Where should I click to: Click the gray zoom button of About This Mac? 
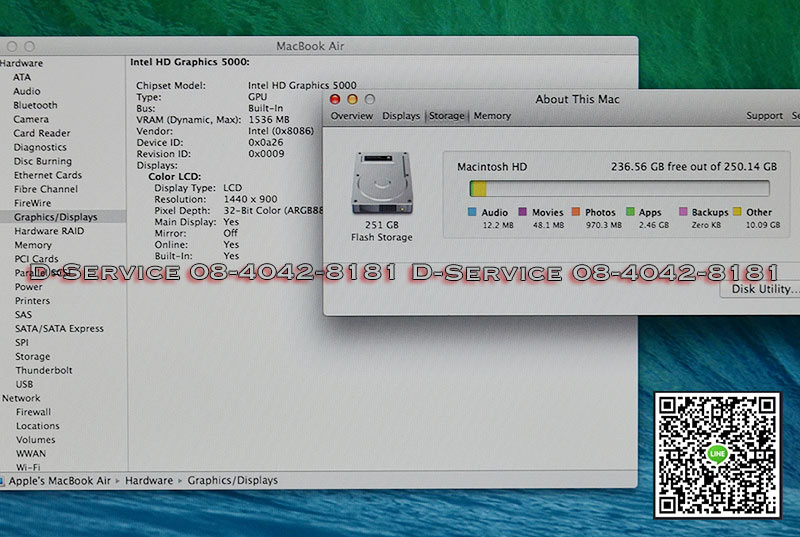pos(370,99)
